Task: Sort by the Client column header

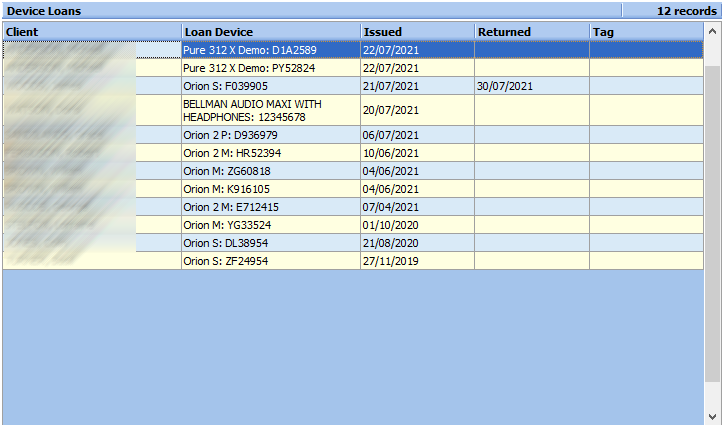Action: pos(92,32)
